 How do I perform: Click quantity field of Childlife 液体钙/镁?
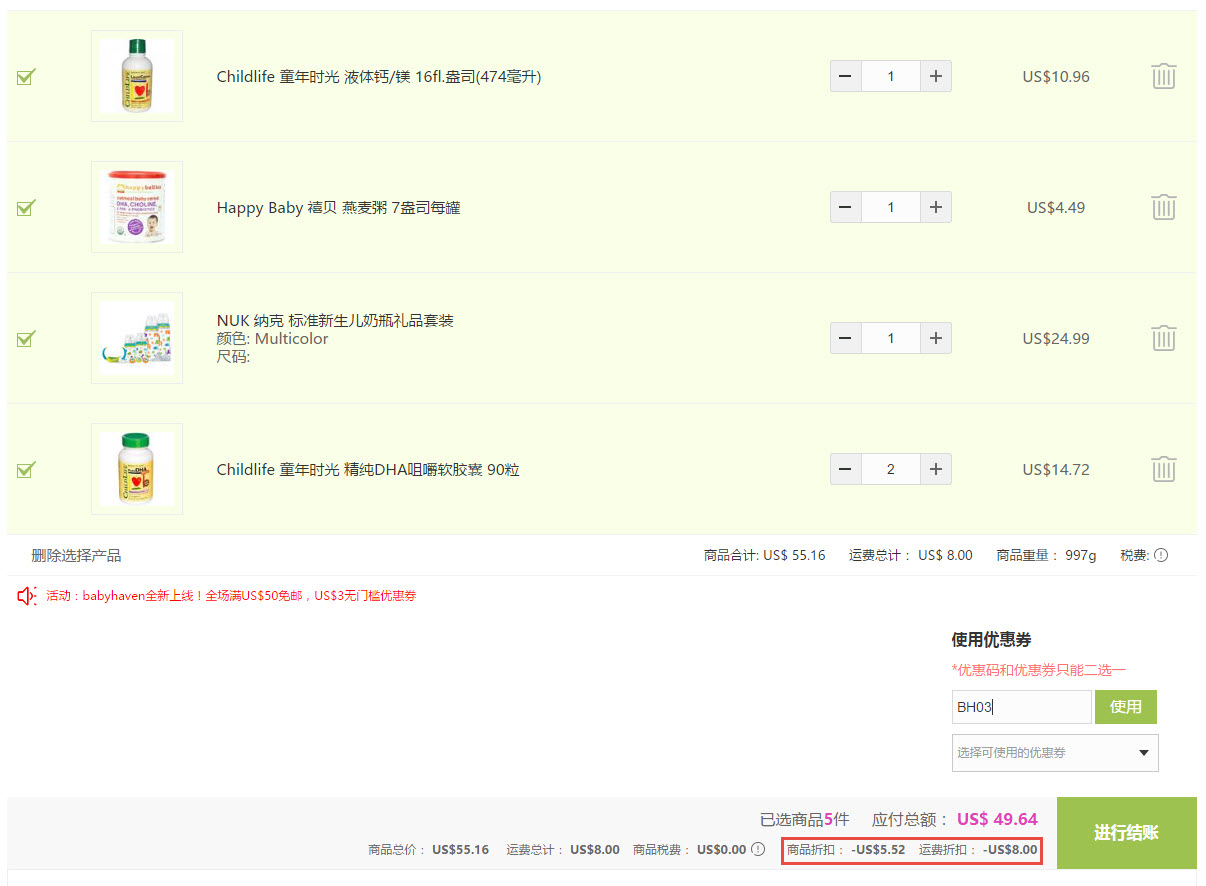click(x=891, y=77)
